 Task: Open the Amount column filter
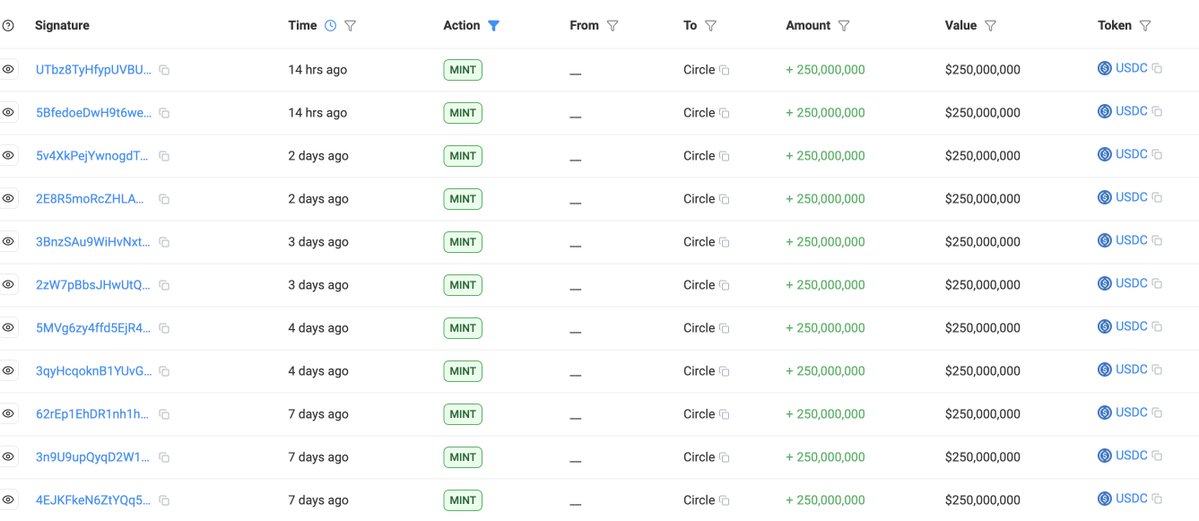pos(844,26)
